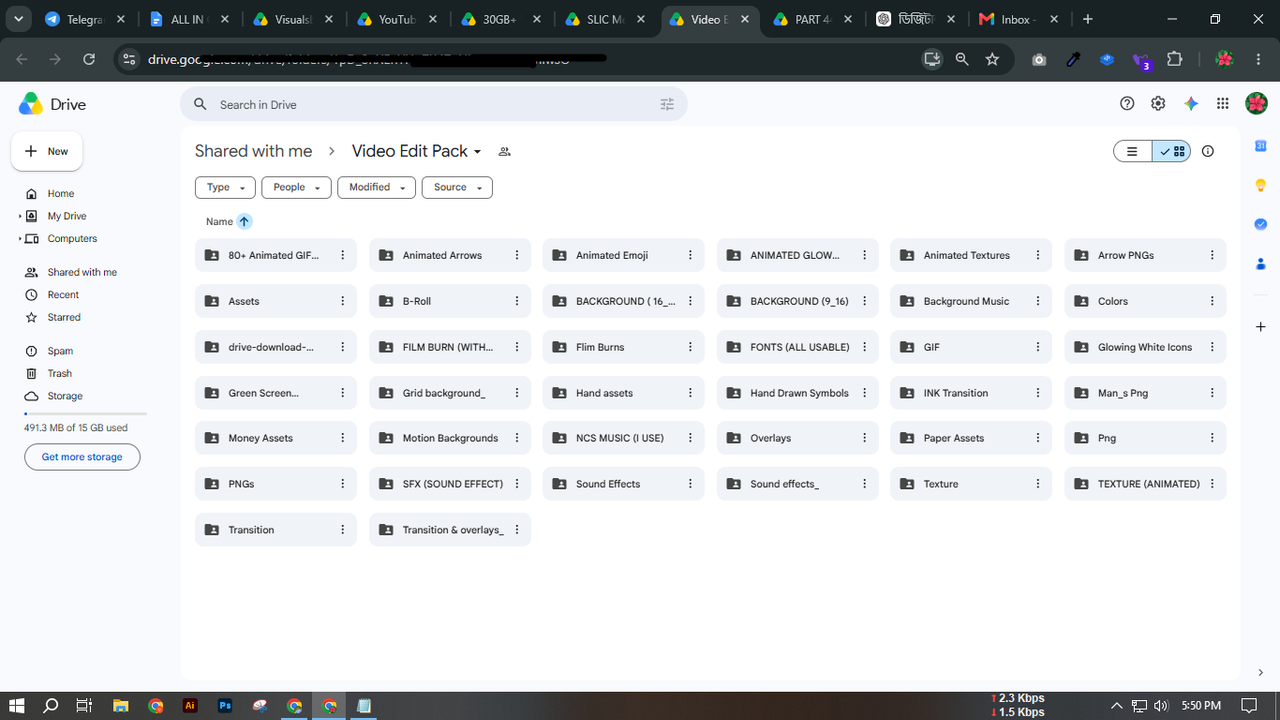Open more actions for Background Music folder
Image resolution: width=1280 pixels, height=720 pixels.
point(1038,301)
